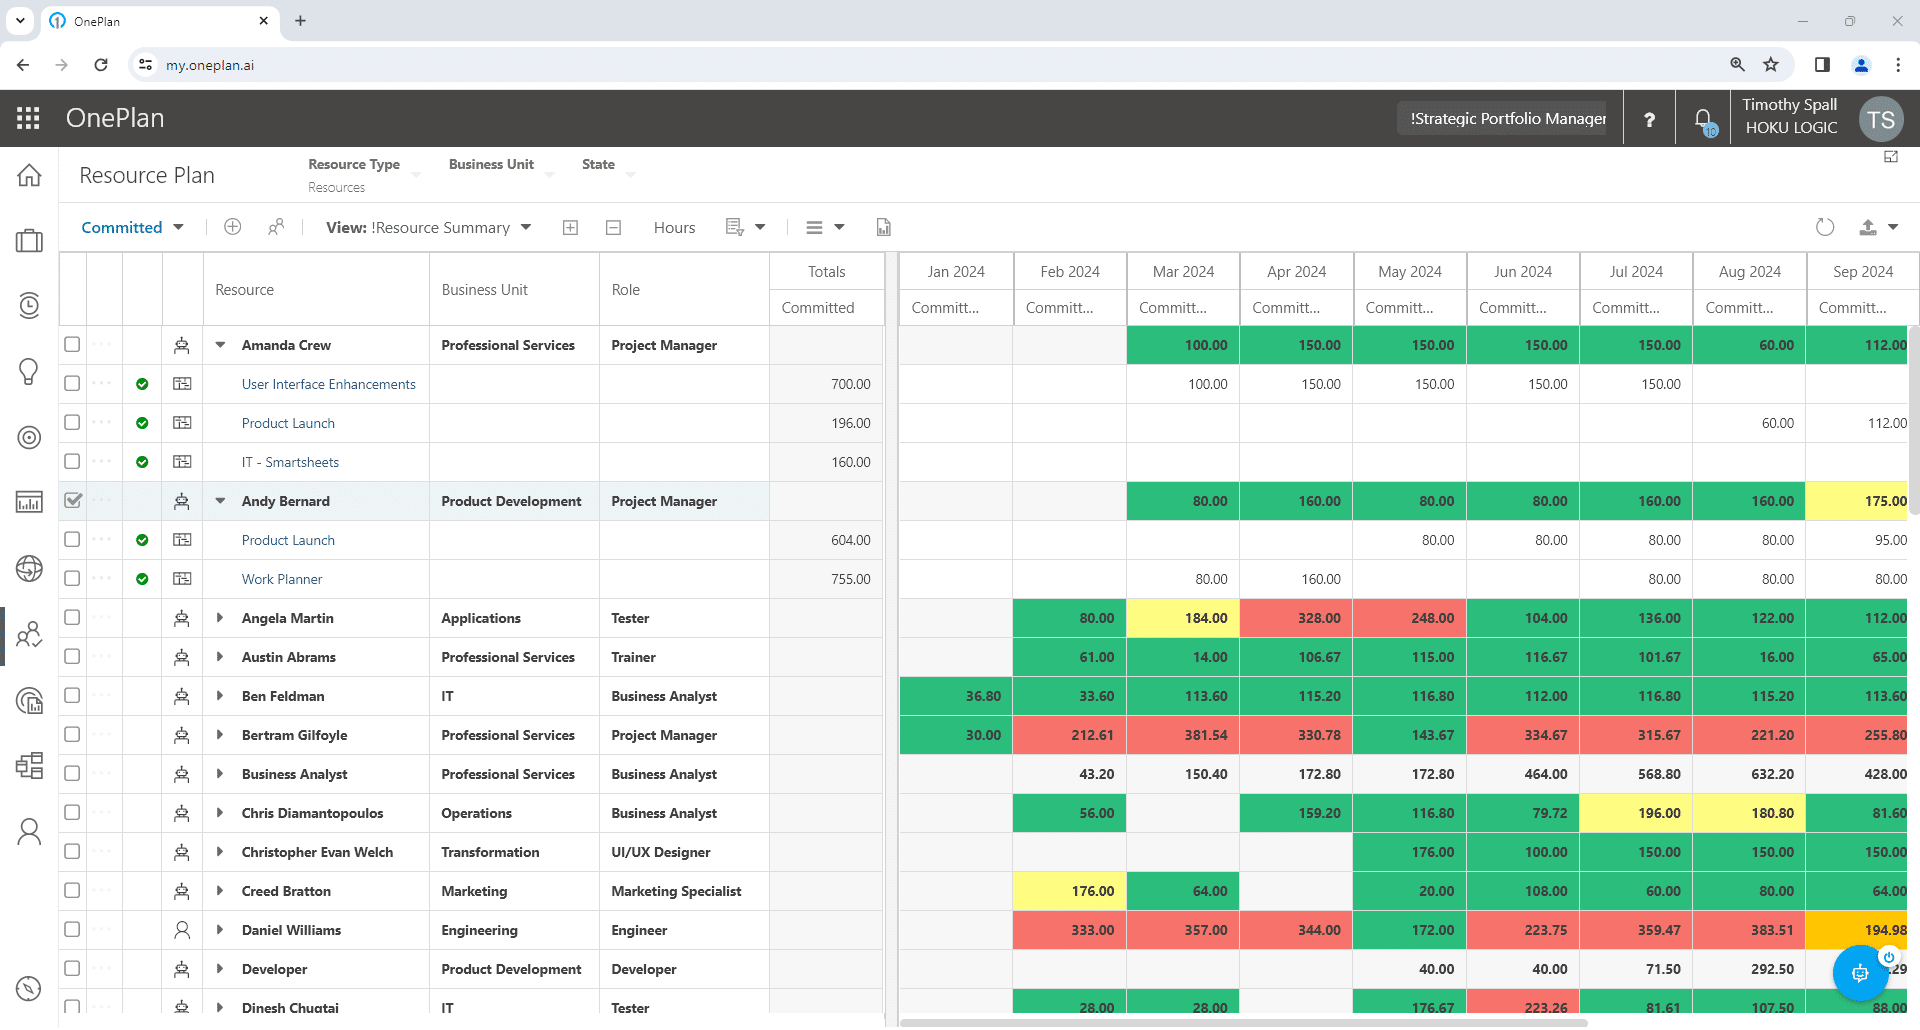
Task: Click the yellow 175.00 cell for Andy Bernard
Action: click(x=1857, y=501)
